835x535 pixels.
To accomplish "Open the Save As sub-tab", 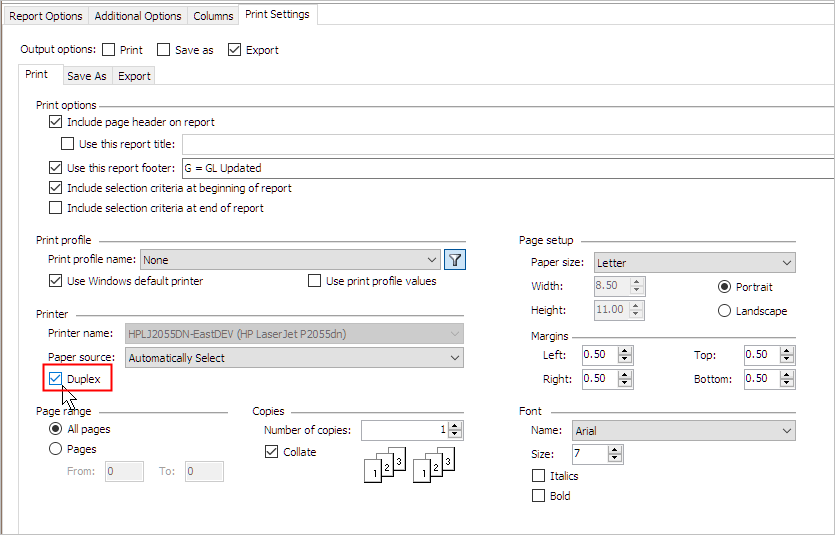I will [86, 76].
